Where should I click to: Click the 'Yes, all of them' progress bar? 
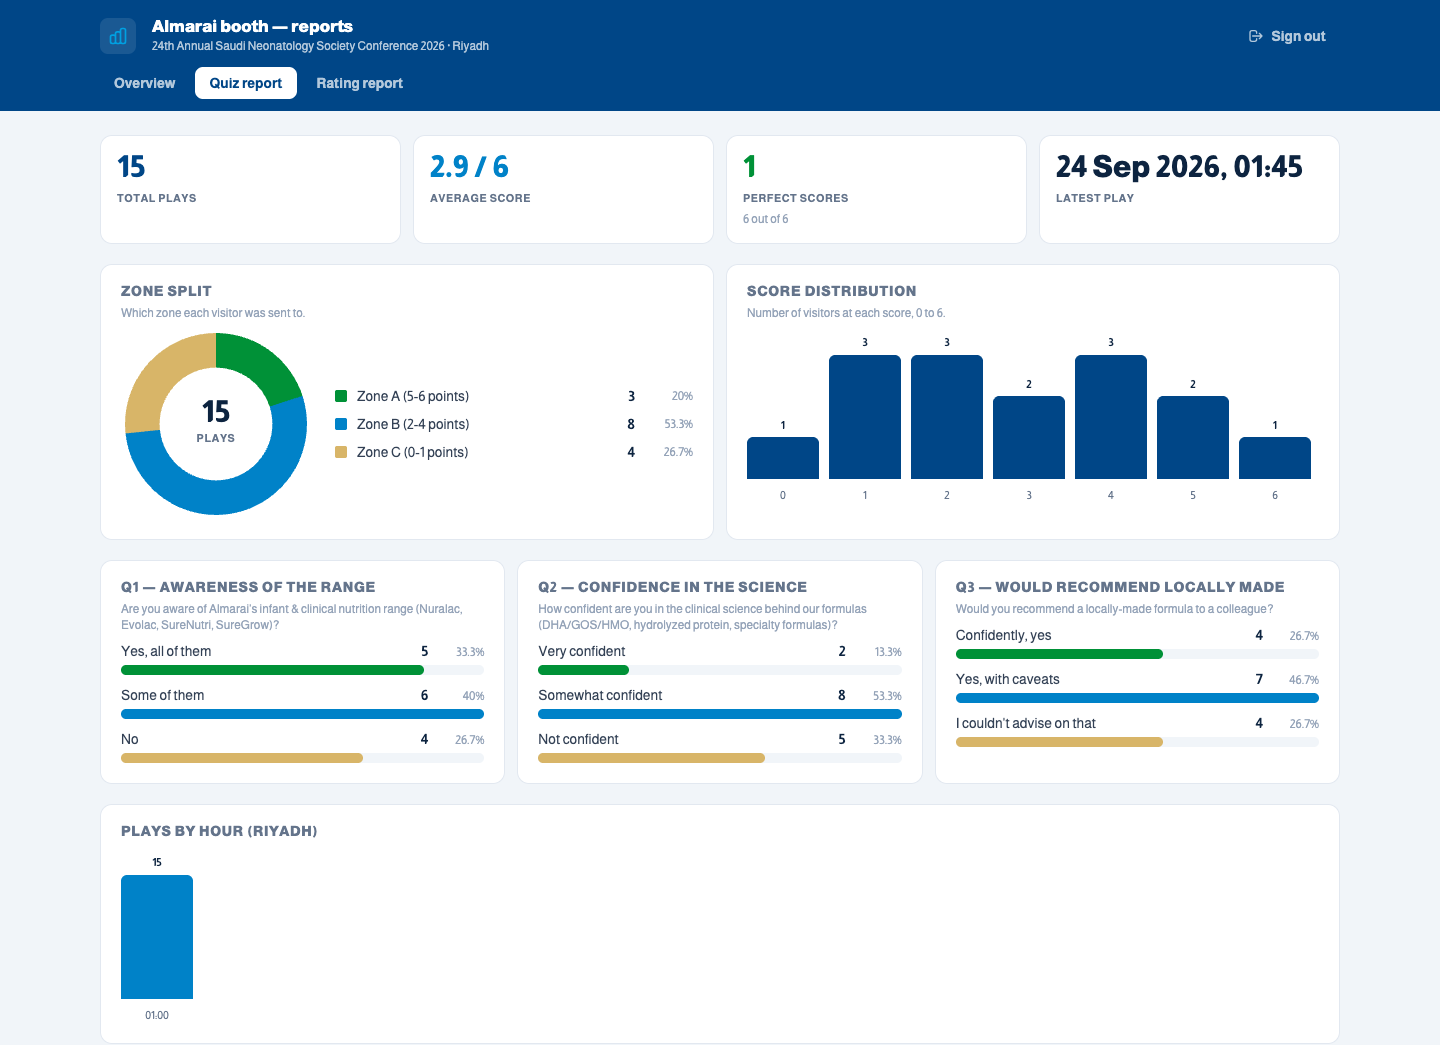click(x=302, y=670)
